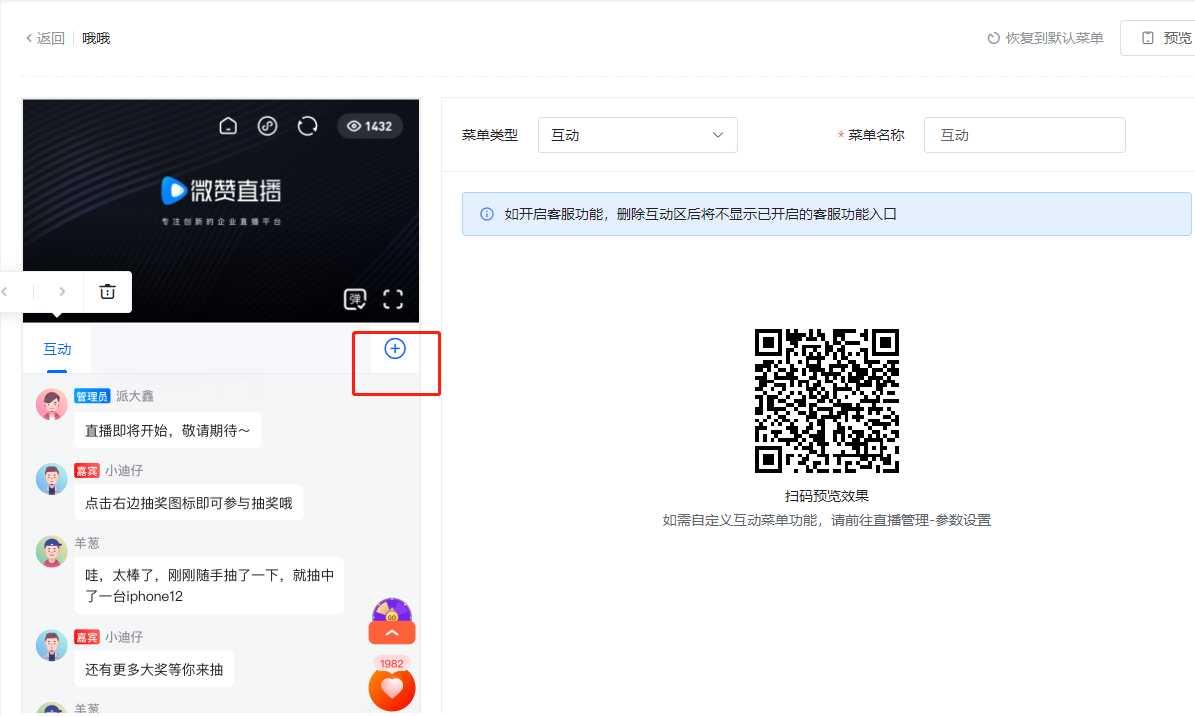Viewport: 1195px width, 716px height.
Task: Add a new menu with plus icon
Action: pos(395,348)
